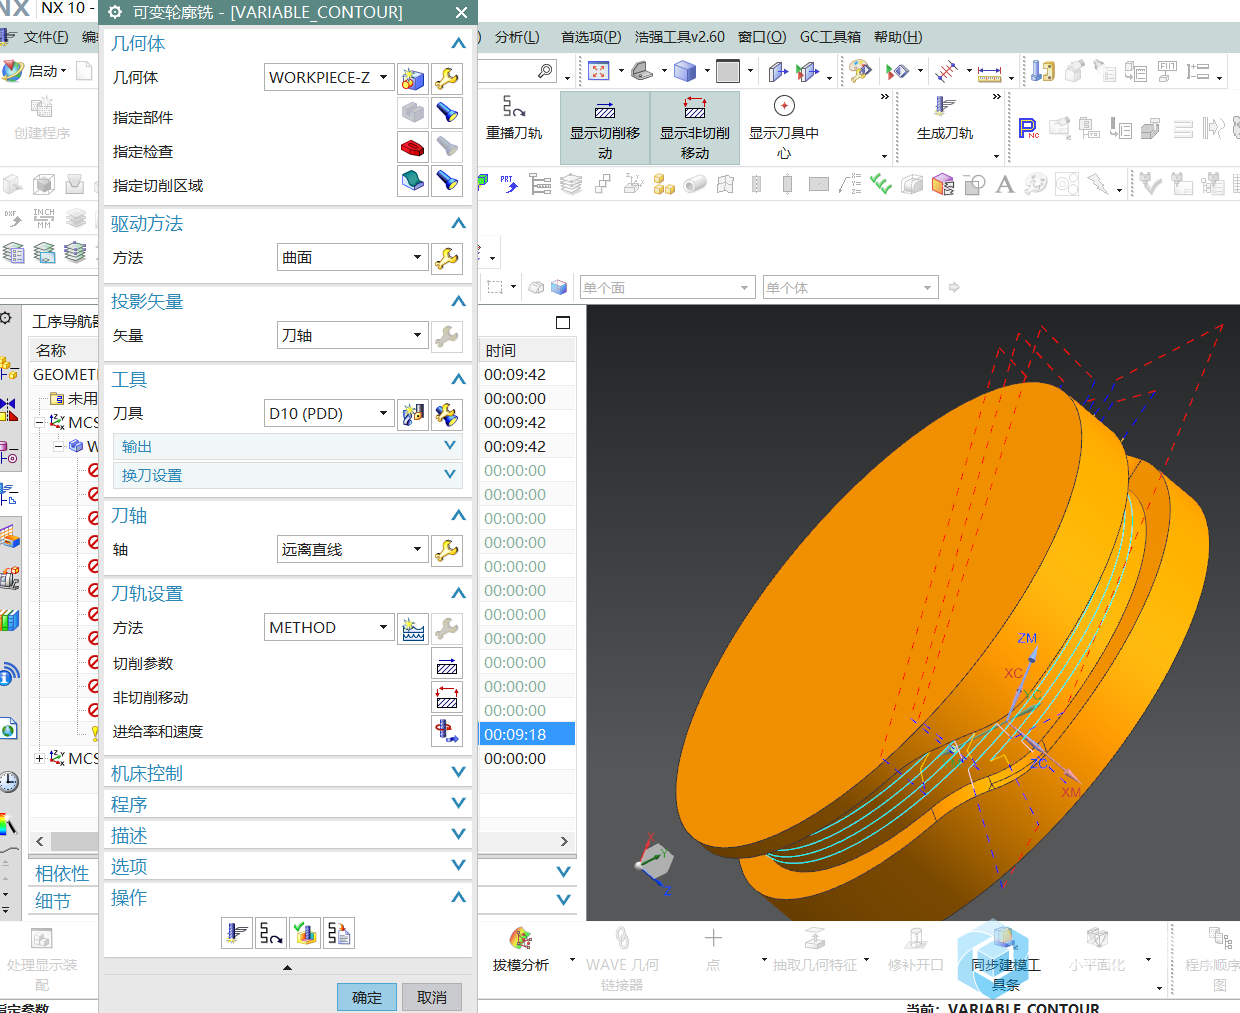Edit geometry wrench next to WORKPIECE-Z

[447, 78]
